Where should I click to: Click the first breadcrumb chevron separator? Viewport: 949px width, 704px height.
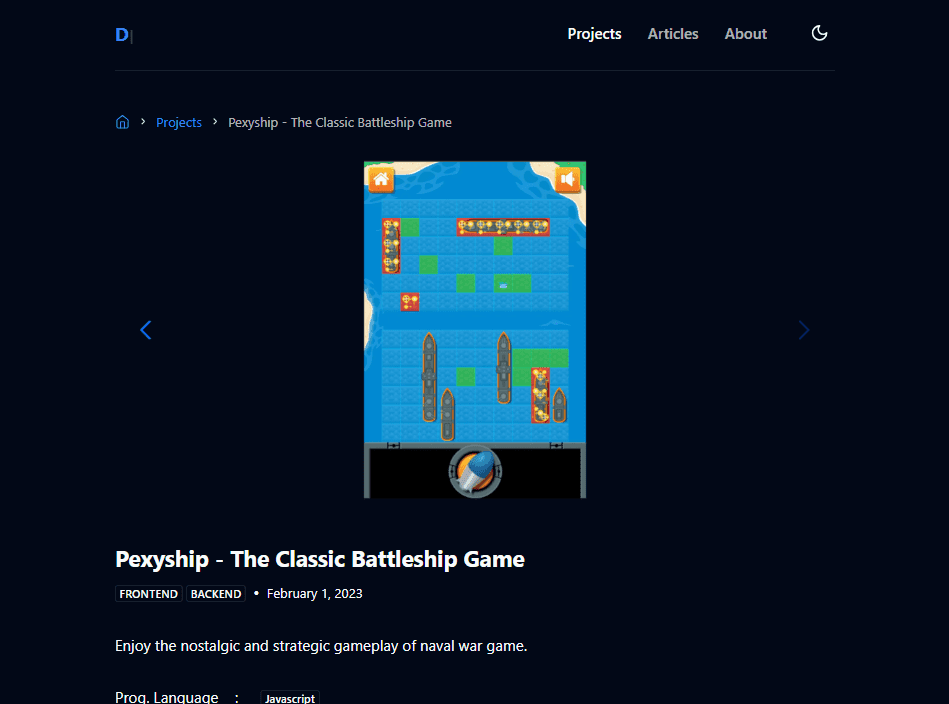143,122
